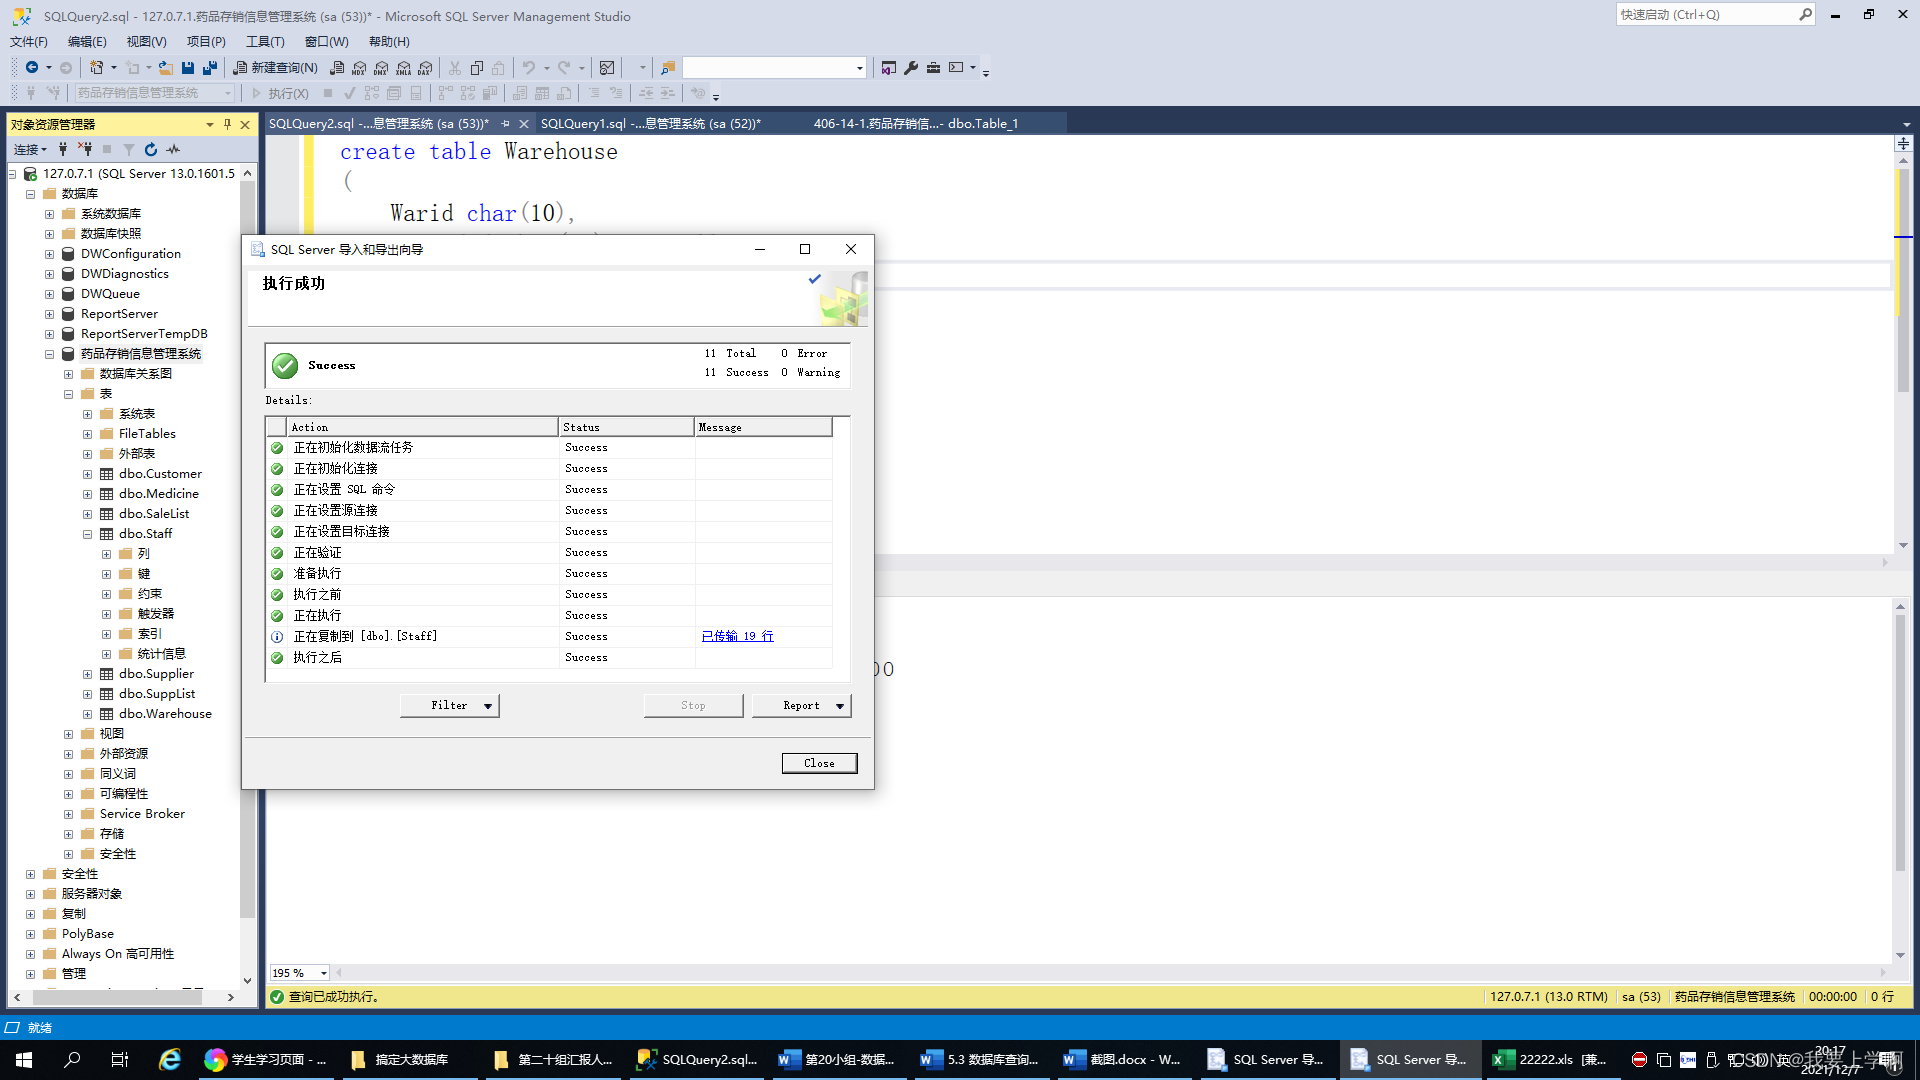Open the Filter dropdown in wizard
The width and height of the screenshot is (1920, 1080).
[449, 705]
